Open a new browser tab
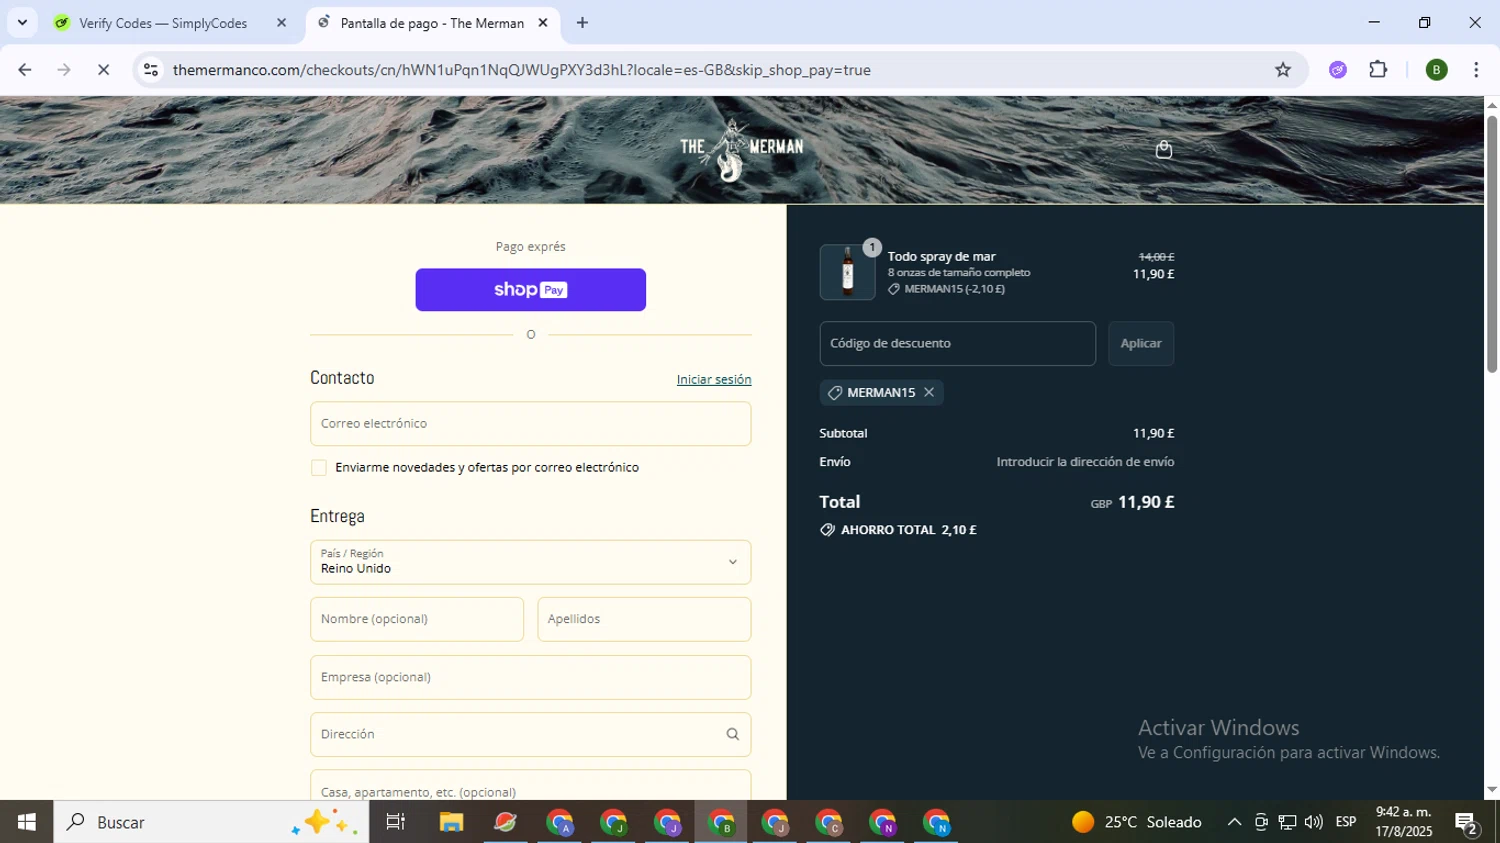Viewport: 1500px width, 843px height. pyautogui.click(x=582, y=22)
